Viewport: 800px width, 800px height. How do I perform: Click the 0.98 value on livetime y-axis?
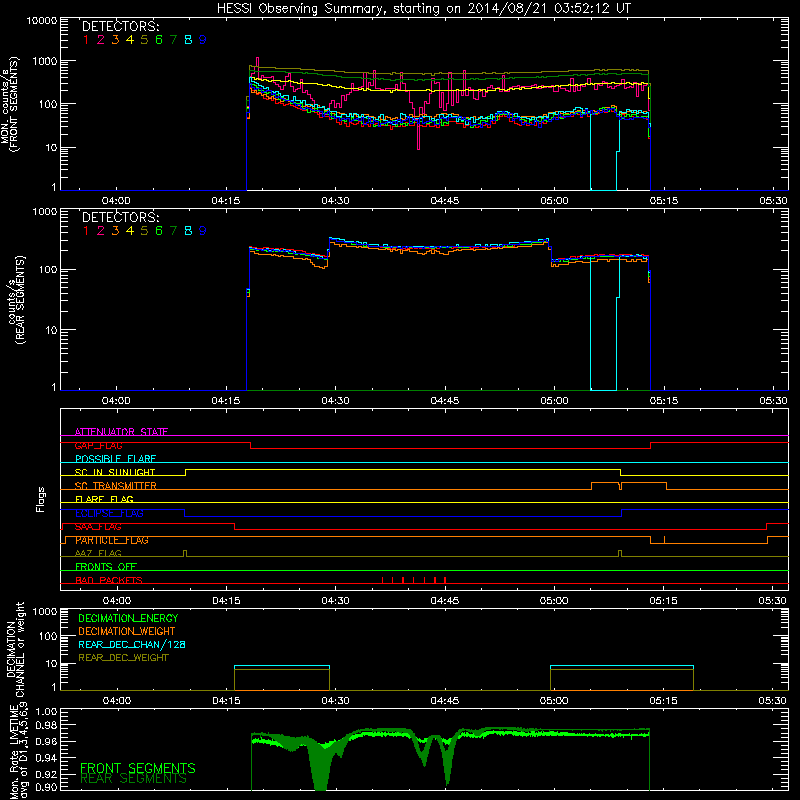coord(46,726)
